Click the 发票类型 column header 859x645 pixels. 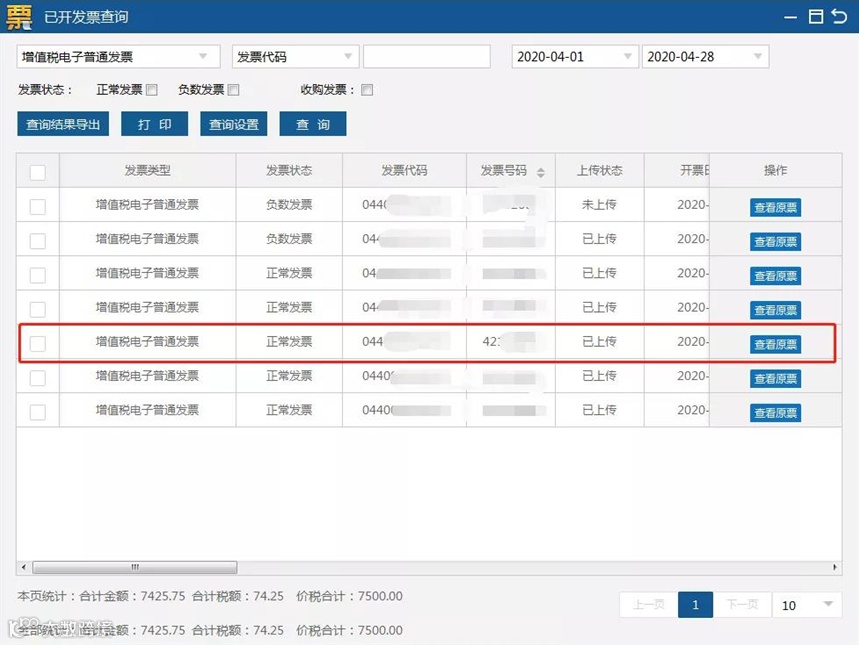pyautogui.click(x=147, y=170)
